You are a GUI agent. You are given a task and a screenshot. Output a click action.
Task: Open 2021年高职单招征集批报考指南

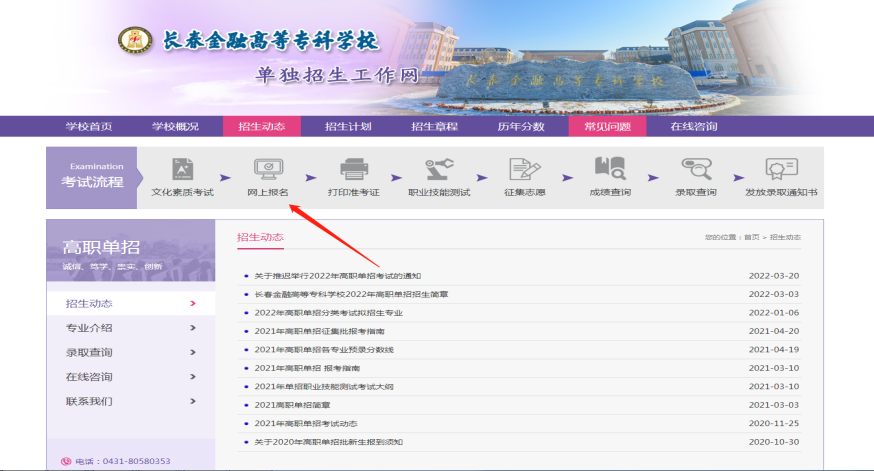tap(319, 331)
